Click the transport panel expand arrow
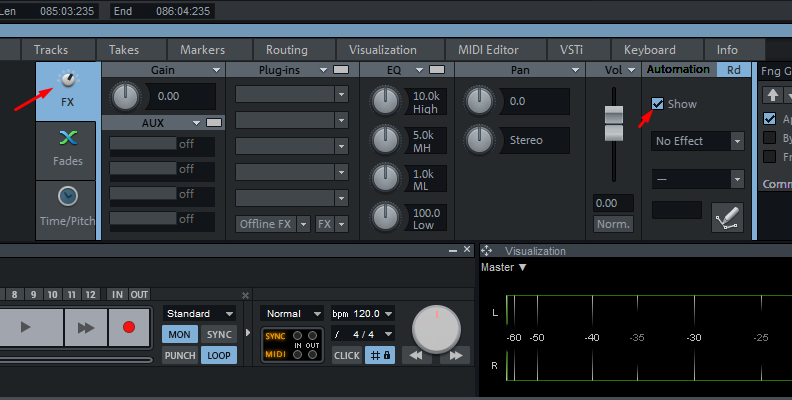792x400 pixels. coord(248,332)
